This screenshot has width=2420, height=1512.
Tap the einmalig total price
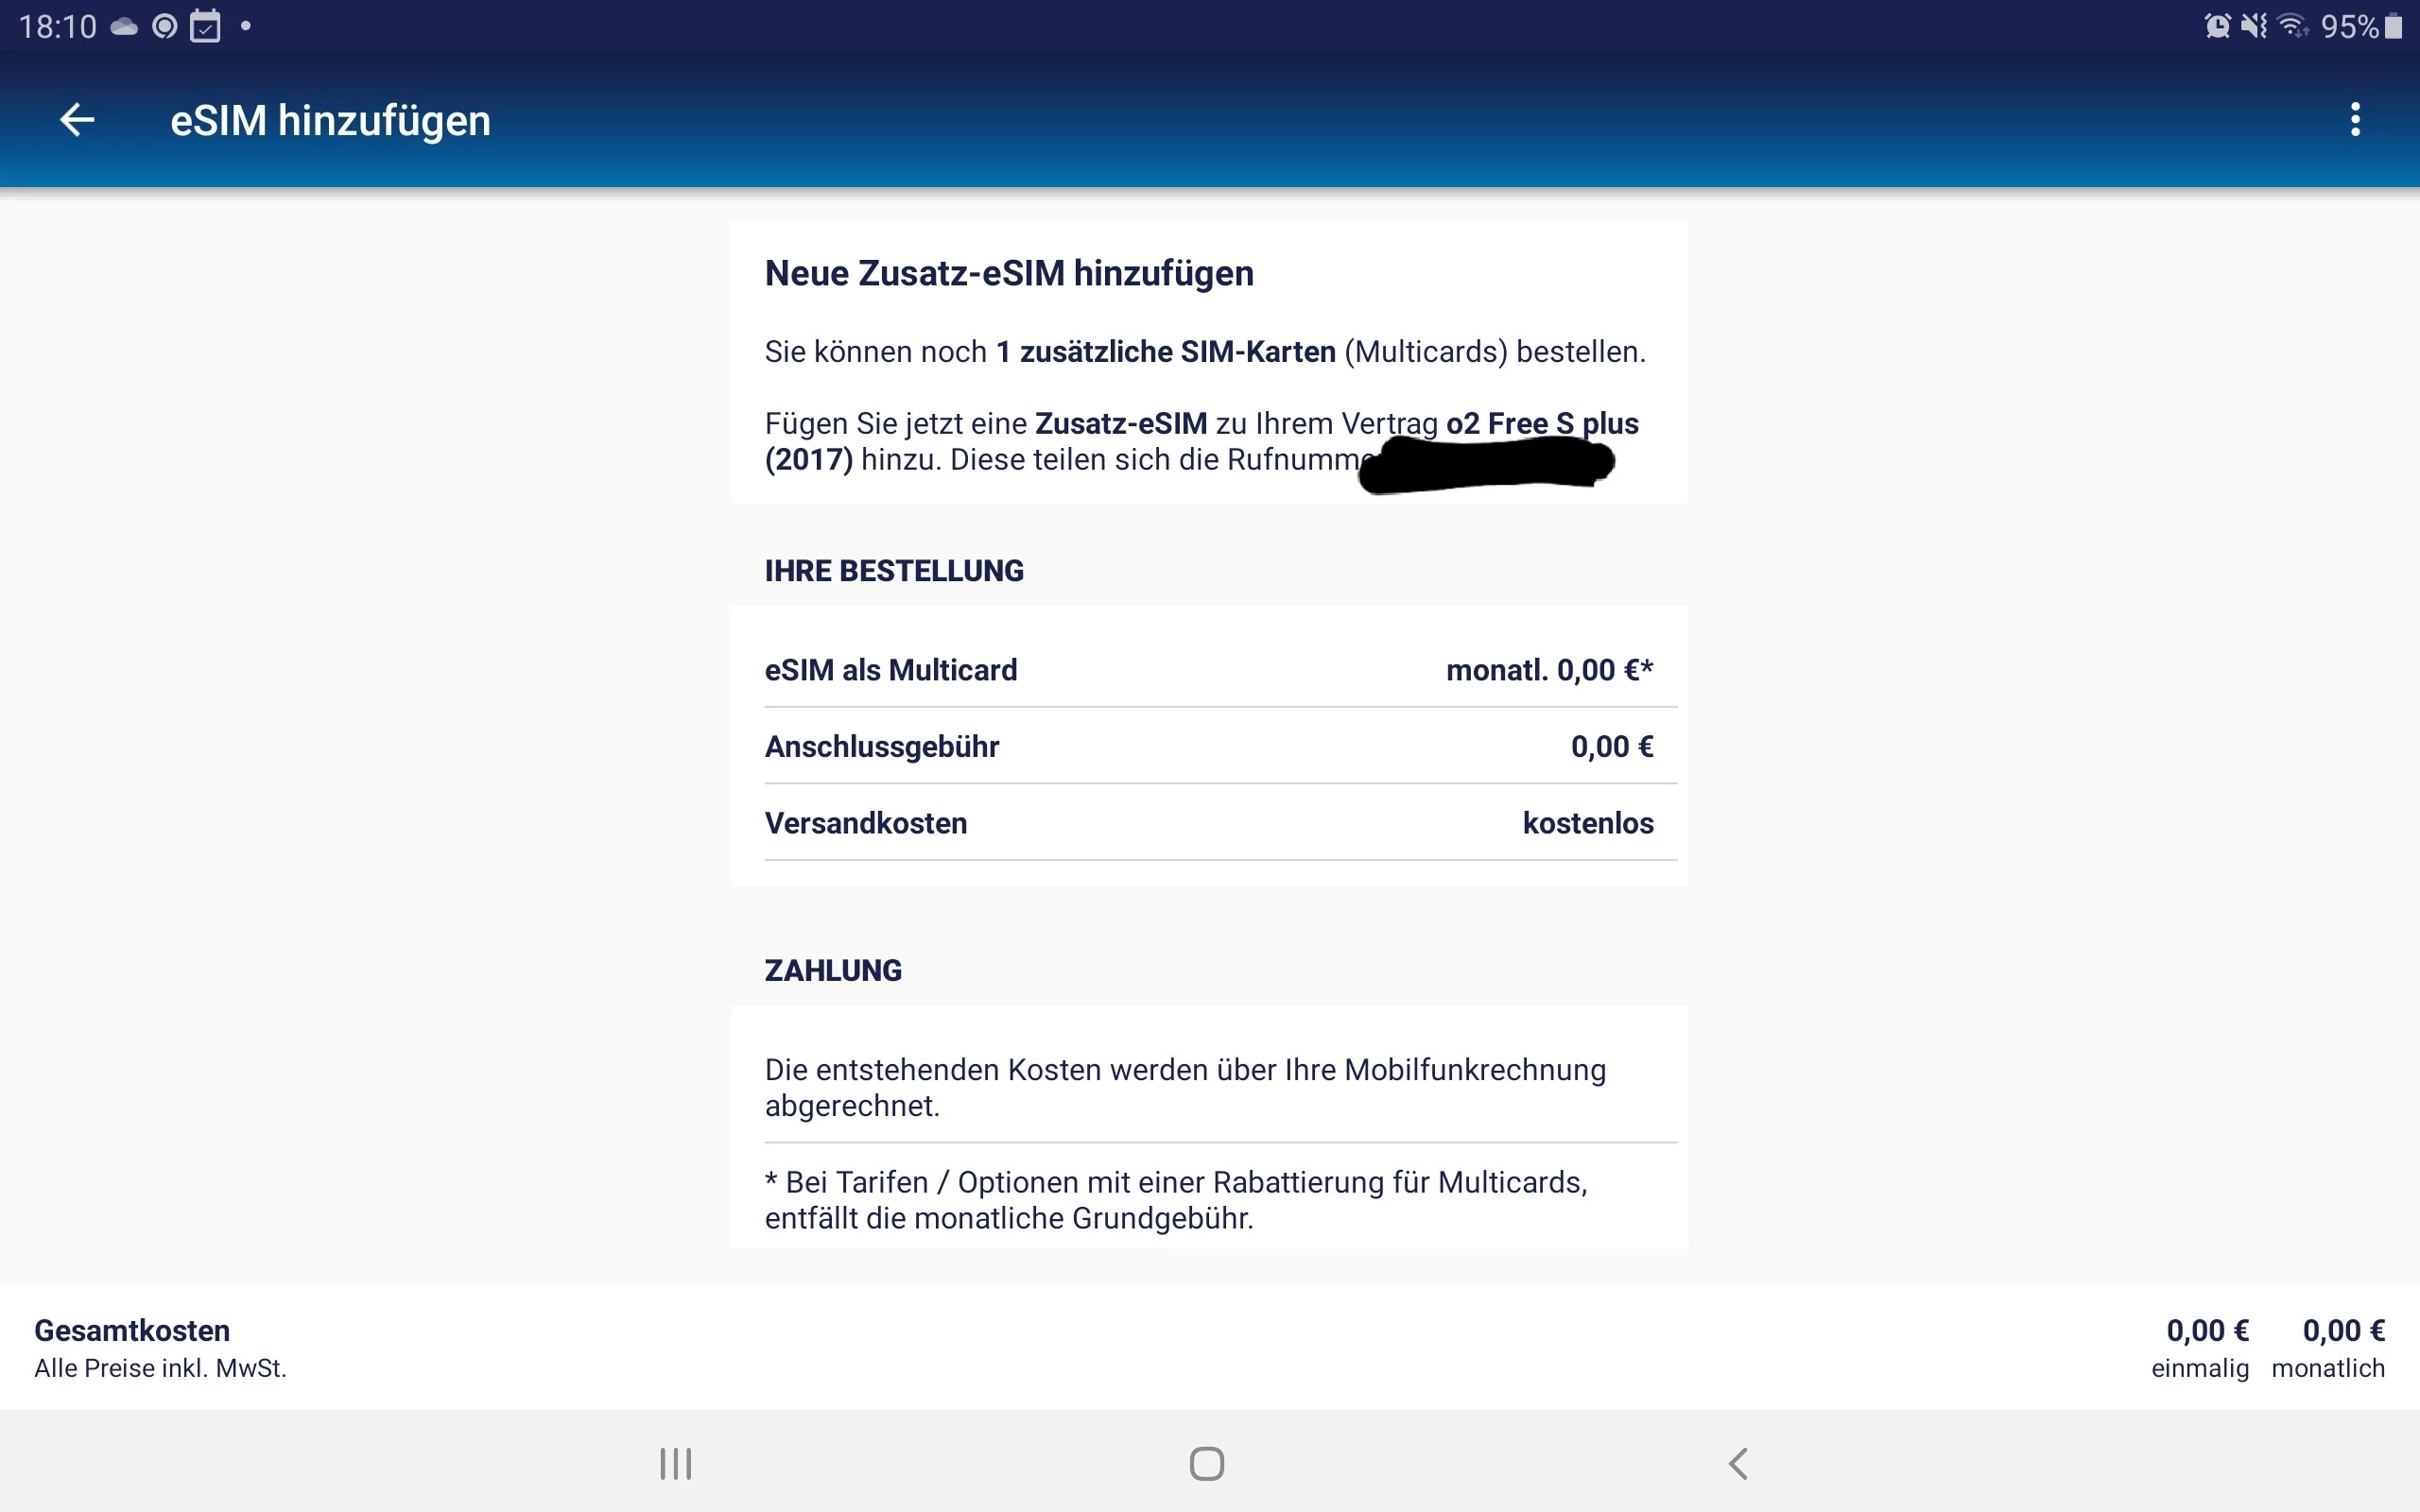2207,1331
